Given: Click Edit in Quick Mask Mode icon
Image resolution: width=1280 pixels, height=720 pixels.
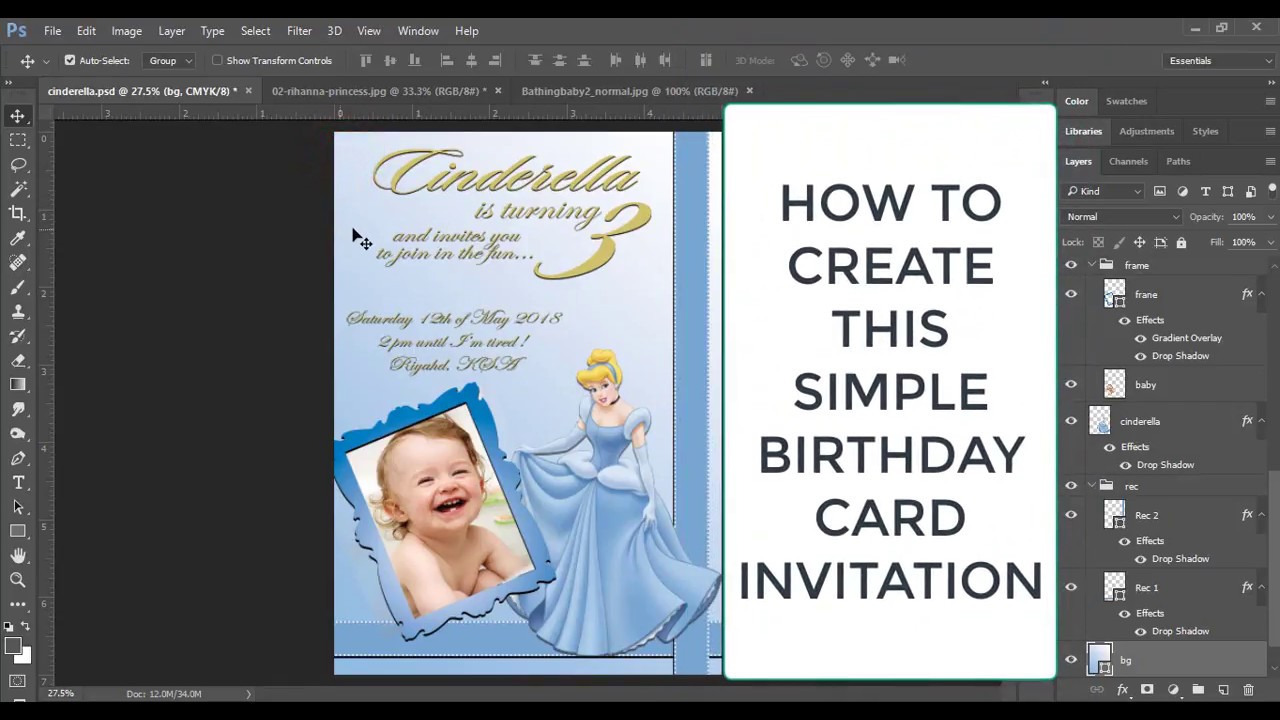Looking at the screenshot, I should tap(18, 681).
